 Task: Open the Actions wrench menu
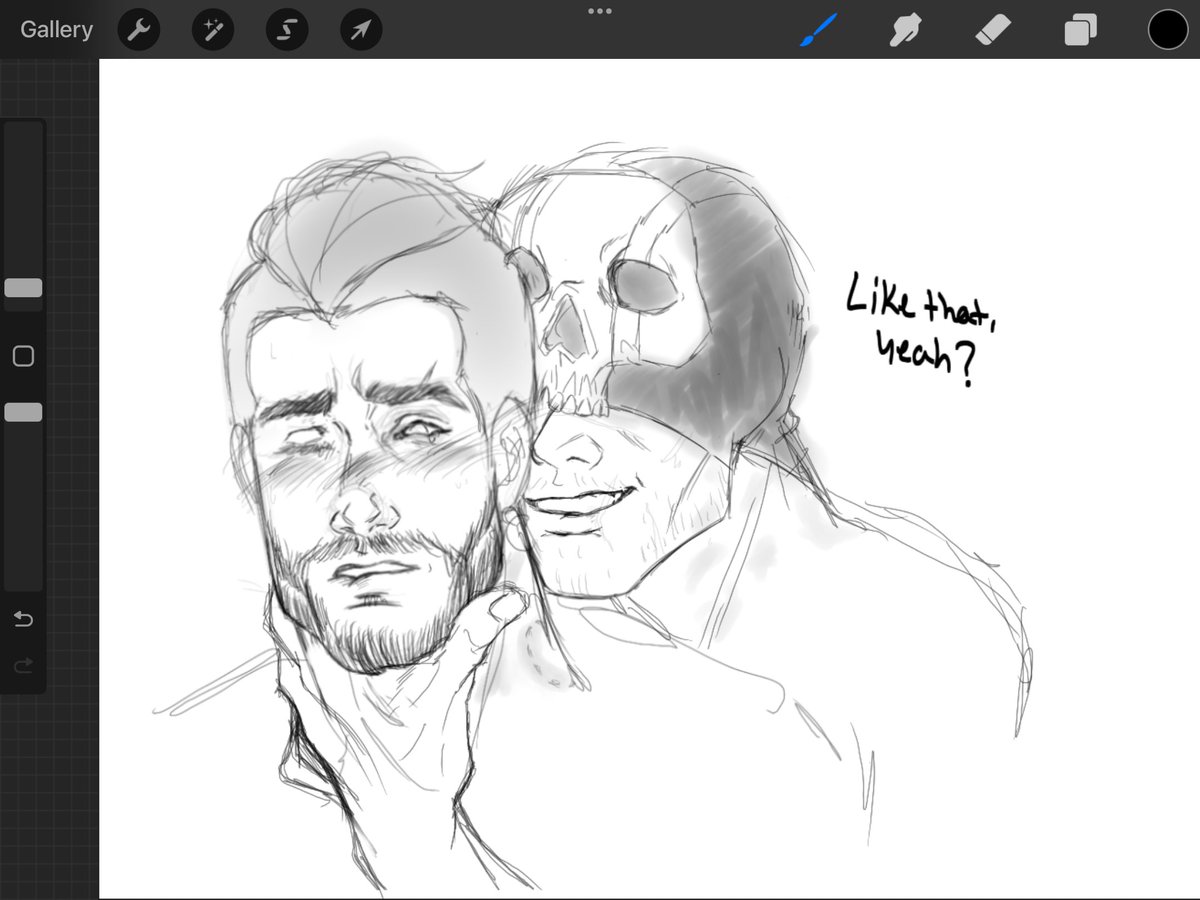[x=139, y=30]
